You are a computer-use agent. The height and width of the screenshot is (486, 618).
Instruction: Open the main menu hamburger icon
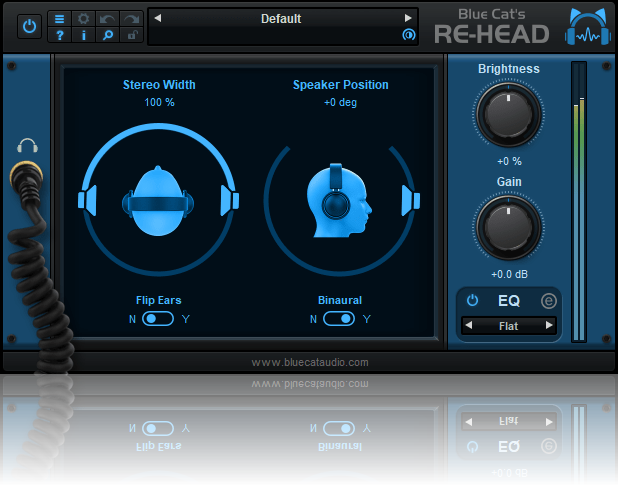(59, 19)
